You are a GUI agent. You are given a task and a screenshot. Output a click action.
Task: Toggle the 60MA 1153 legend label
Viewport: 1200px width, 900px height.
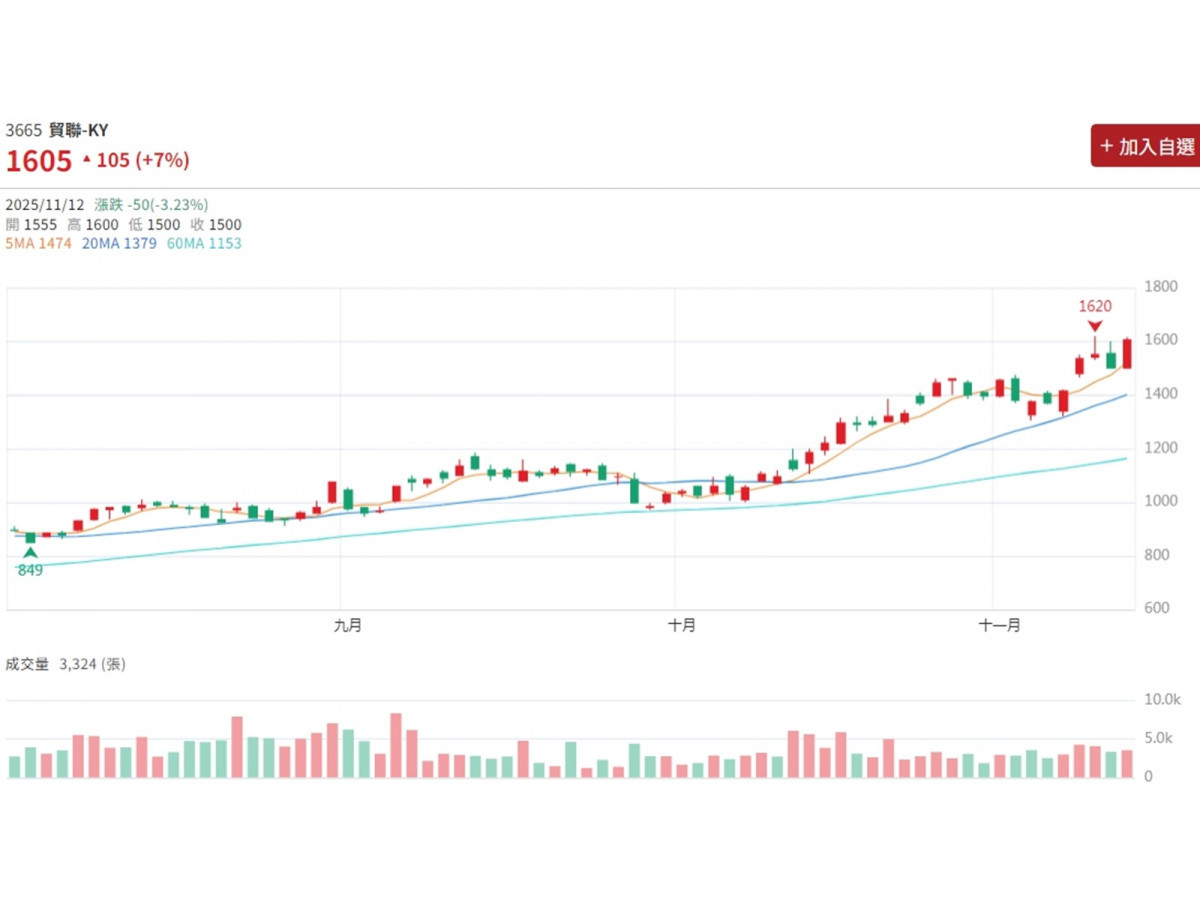pyautogui.click(x=203, y=243)
